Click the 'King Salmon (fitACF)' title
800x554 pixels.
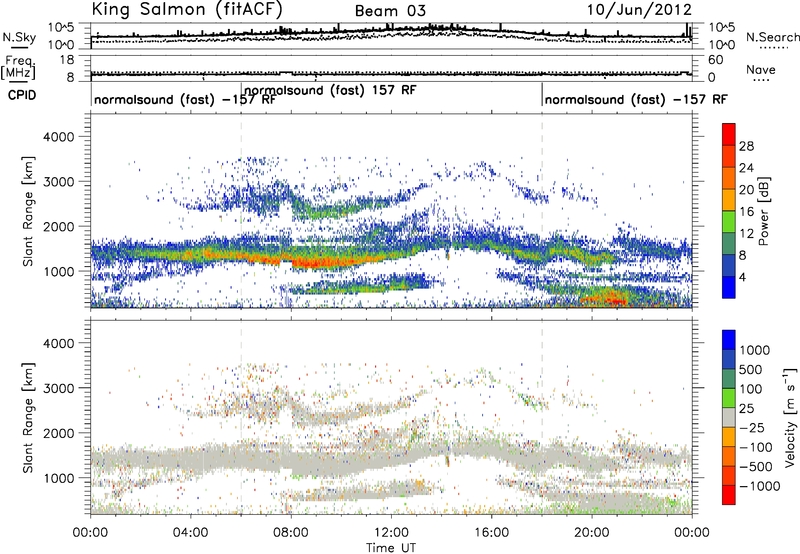(x=187, y=10)
